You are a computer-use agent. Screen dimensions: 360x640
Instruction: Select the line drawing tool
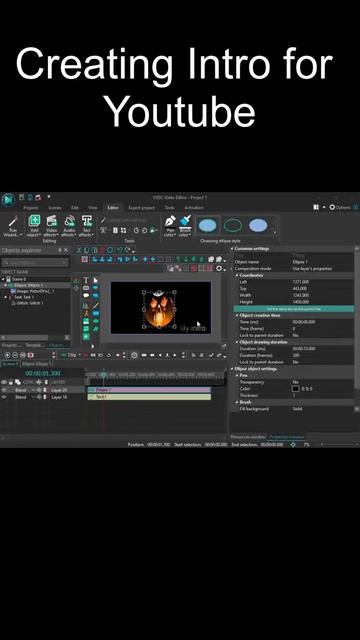96,305
